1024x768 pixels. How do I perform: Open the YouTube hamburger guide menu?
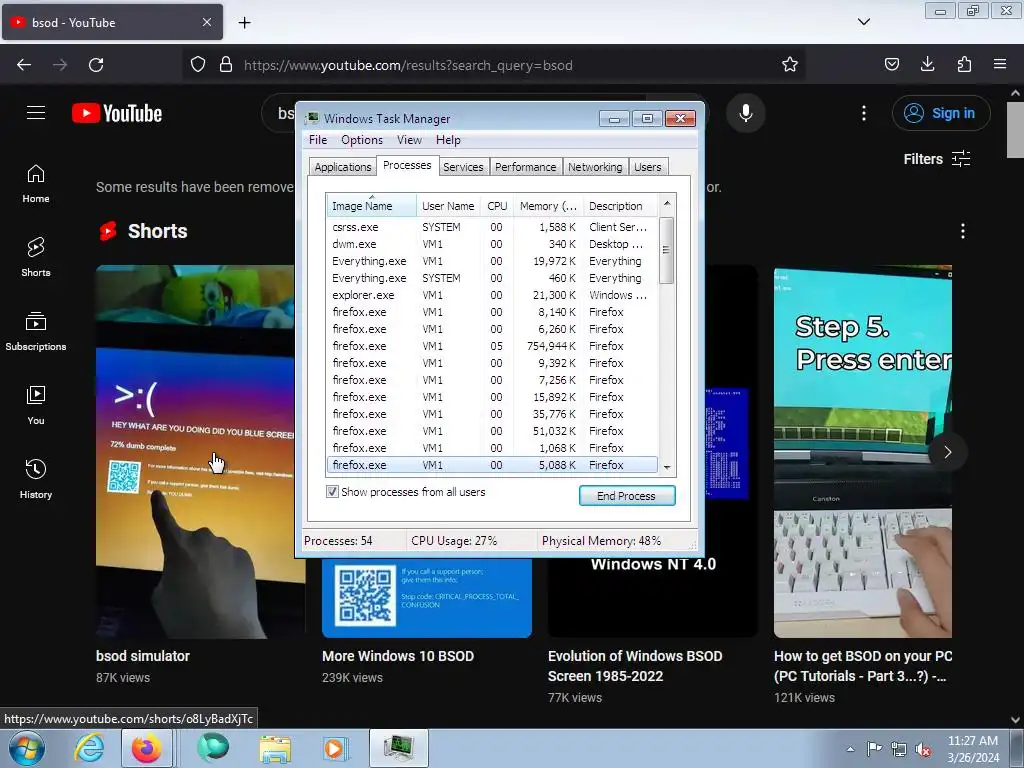pos(36,113)
